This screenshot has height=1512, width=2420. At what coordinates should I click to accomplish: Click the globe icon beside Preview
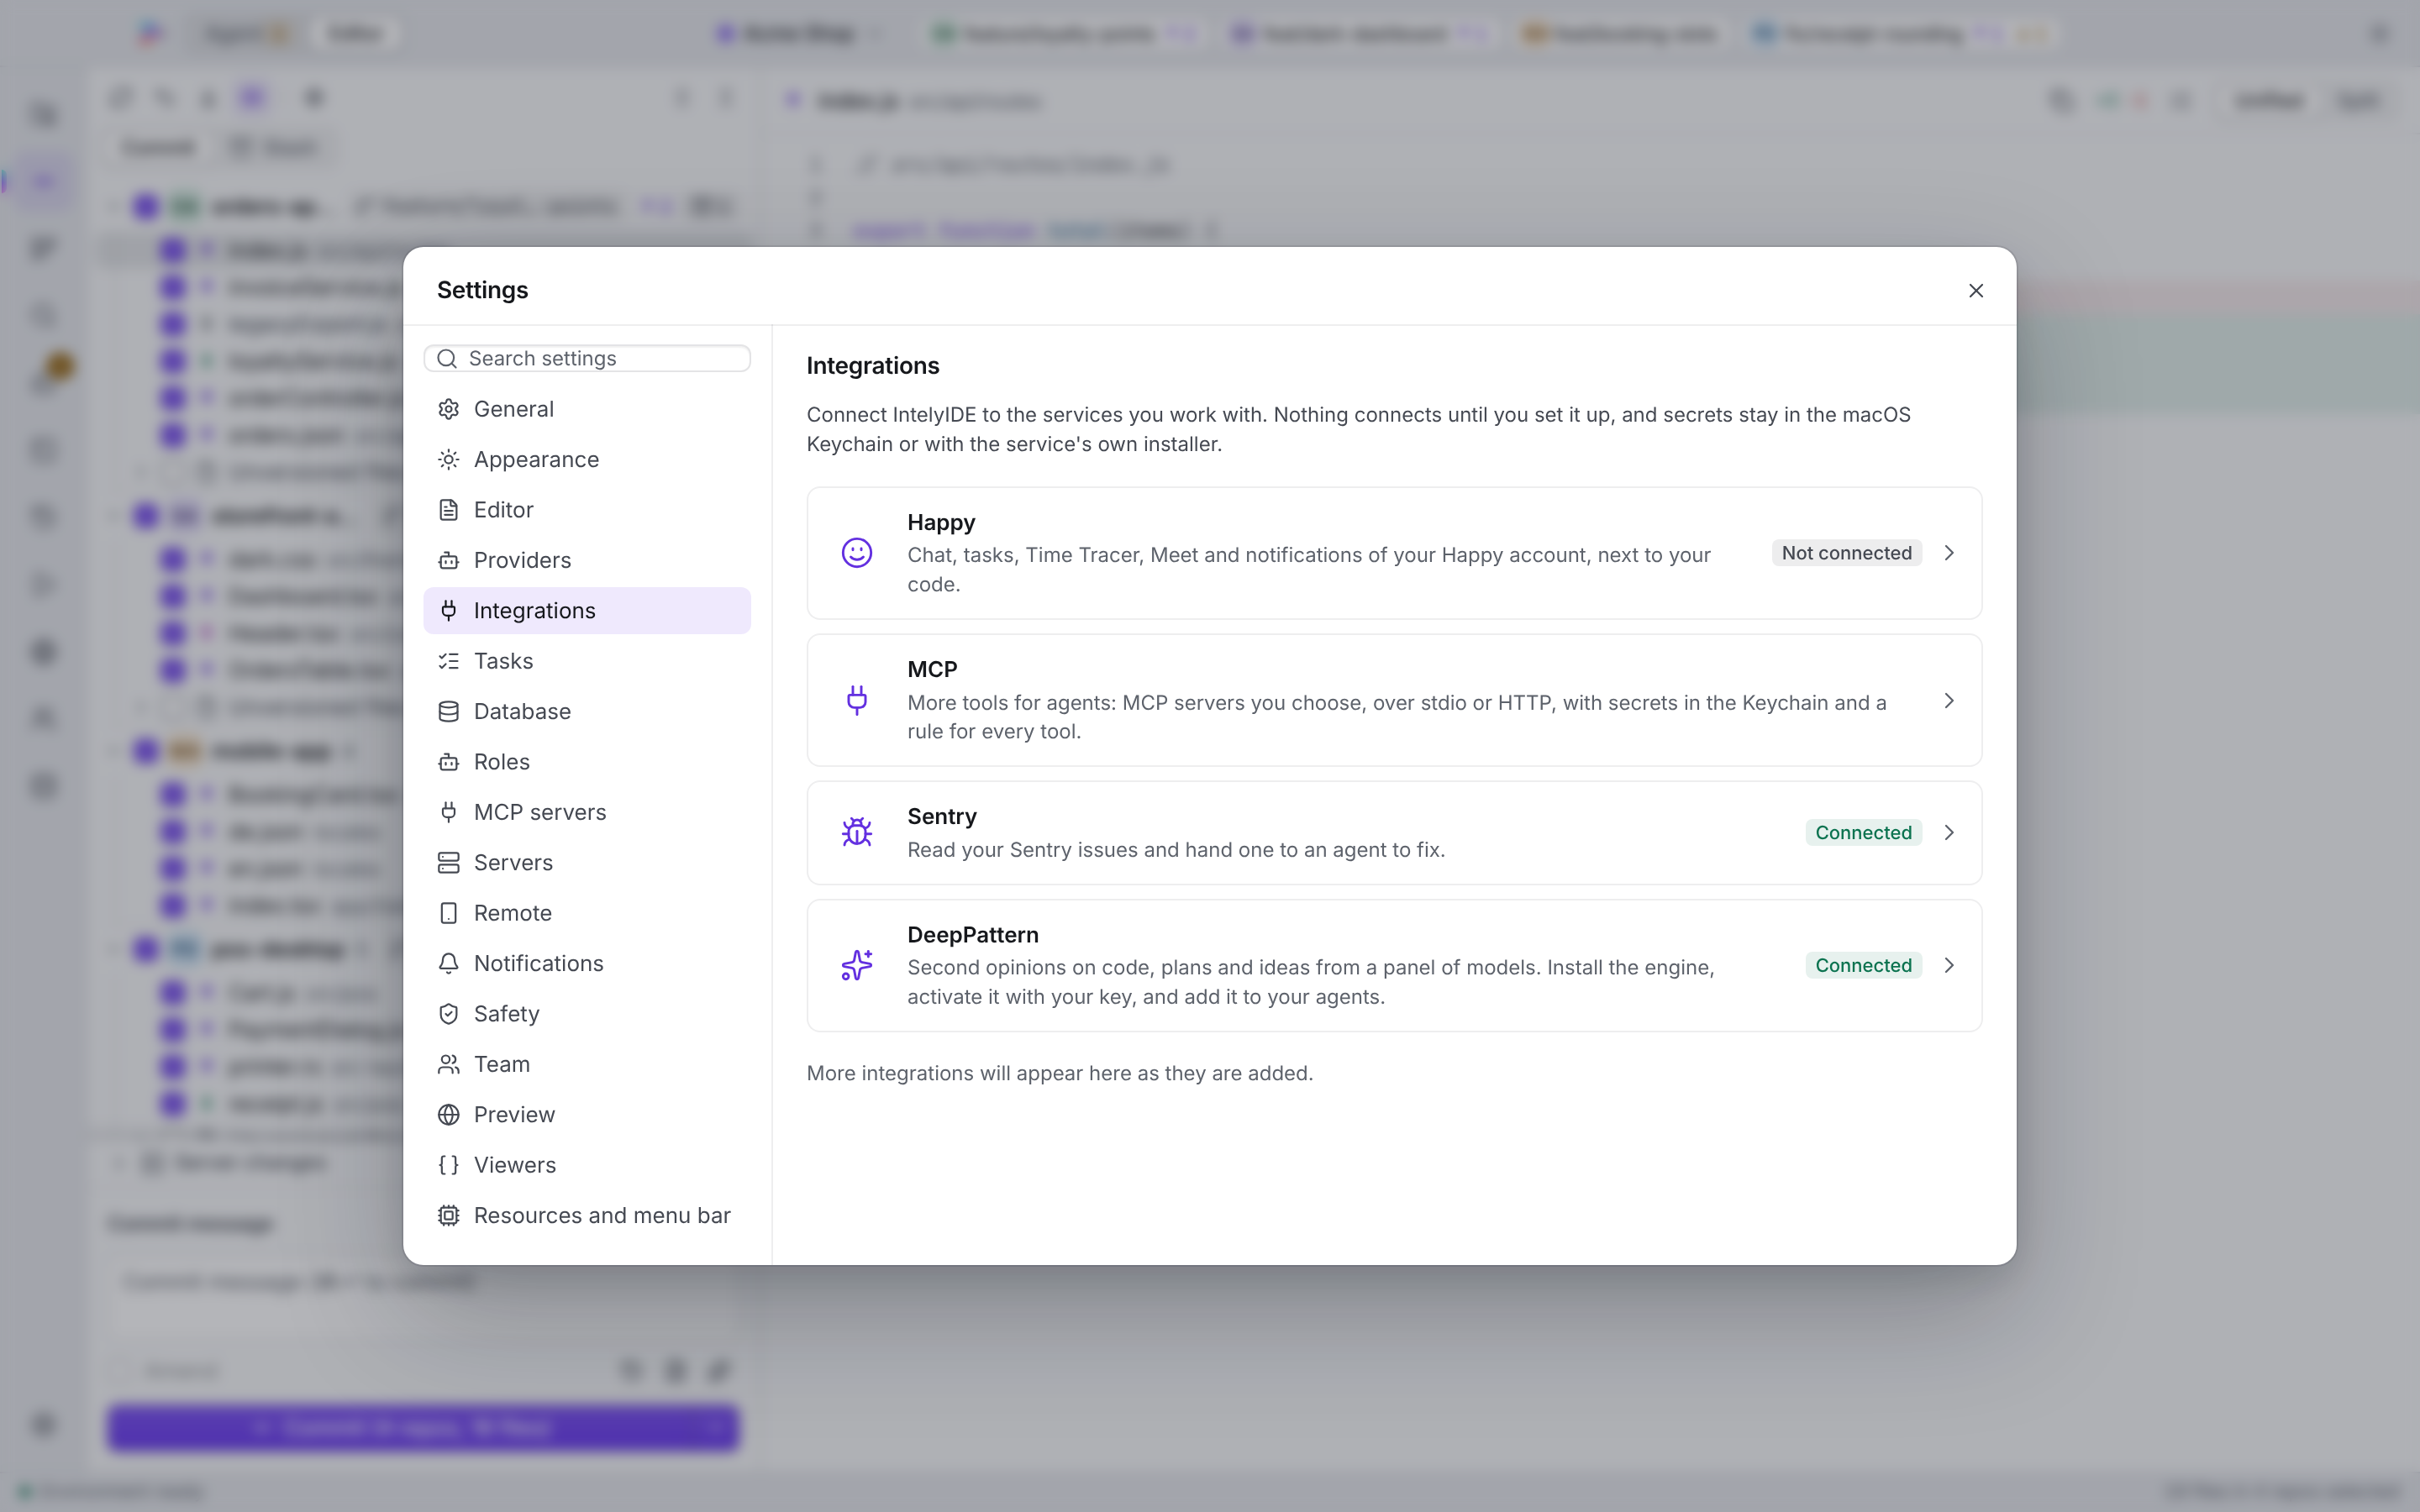[x=449, y=1114]
